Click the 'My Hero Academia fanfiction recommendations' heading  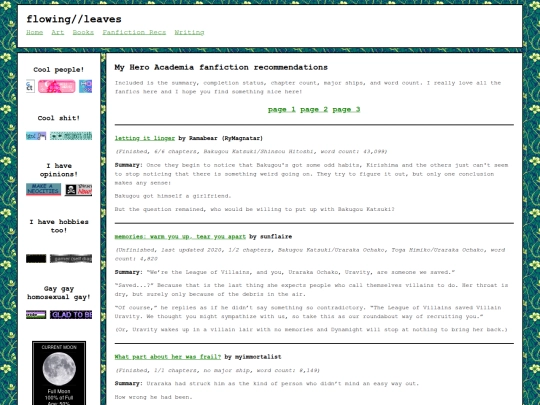point(221,67)
